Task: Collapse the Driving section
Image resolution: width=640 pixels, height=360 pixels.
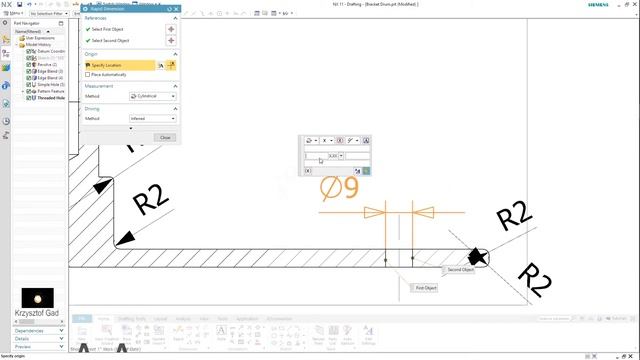Action: (175, 109)
